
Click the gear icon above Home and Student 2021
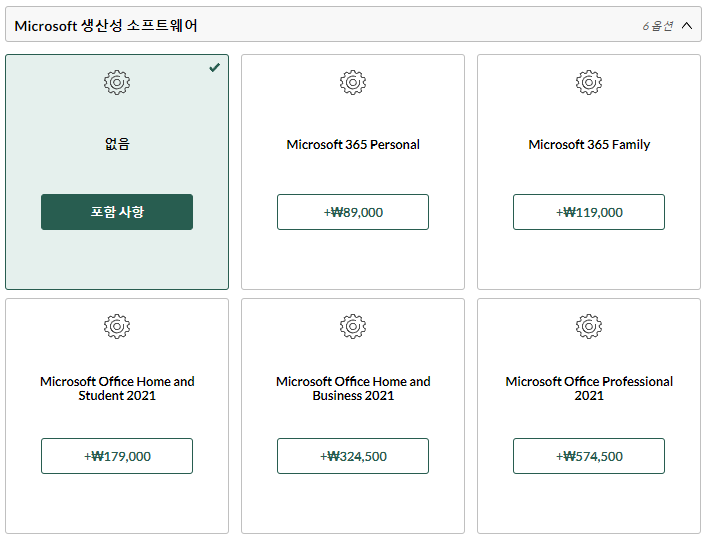point(117,326)
